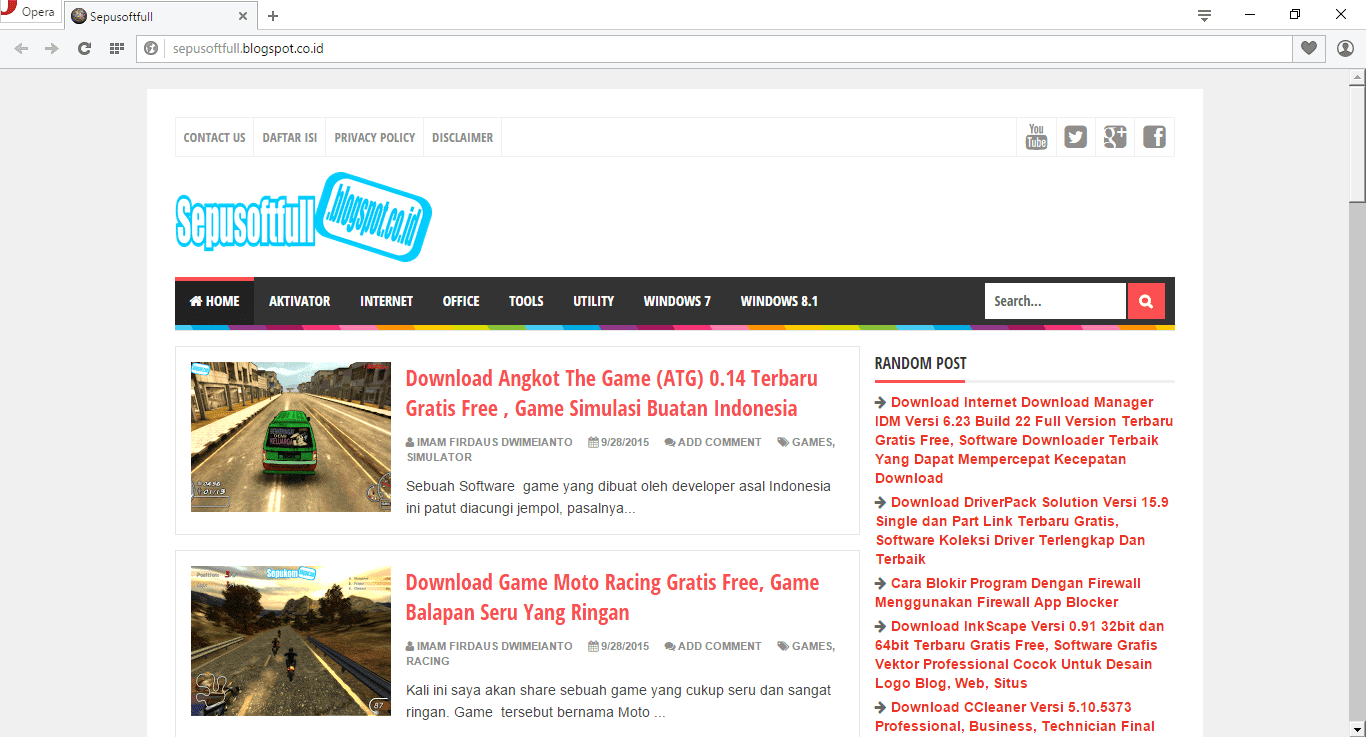Open the Disclaimer page
Screen dimensions: 1366x737
pos(462,138)
